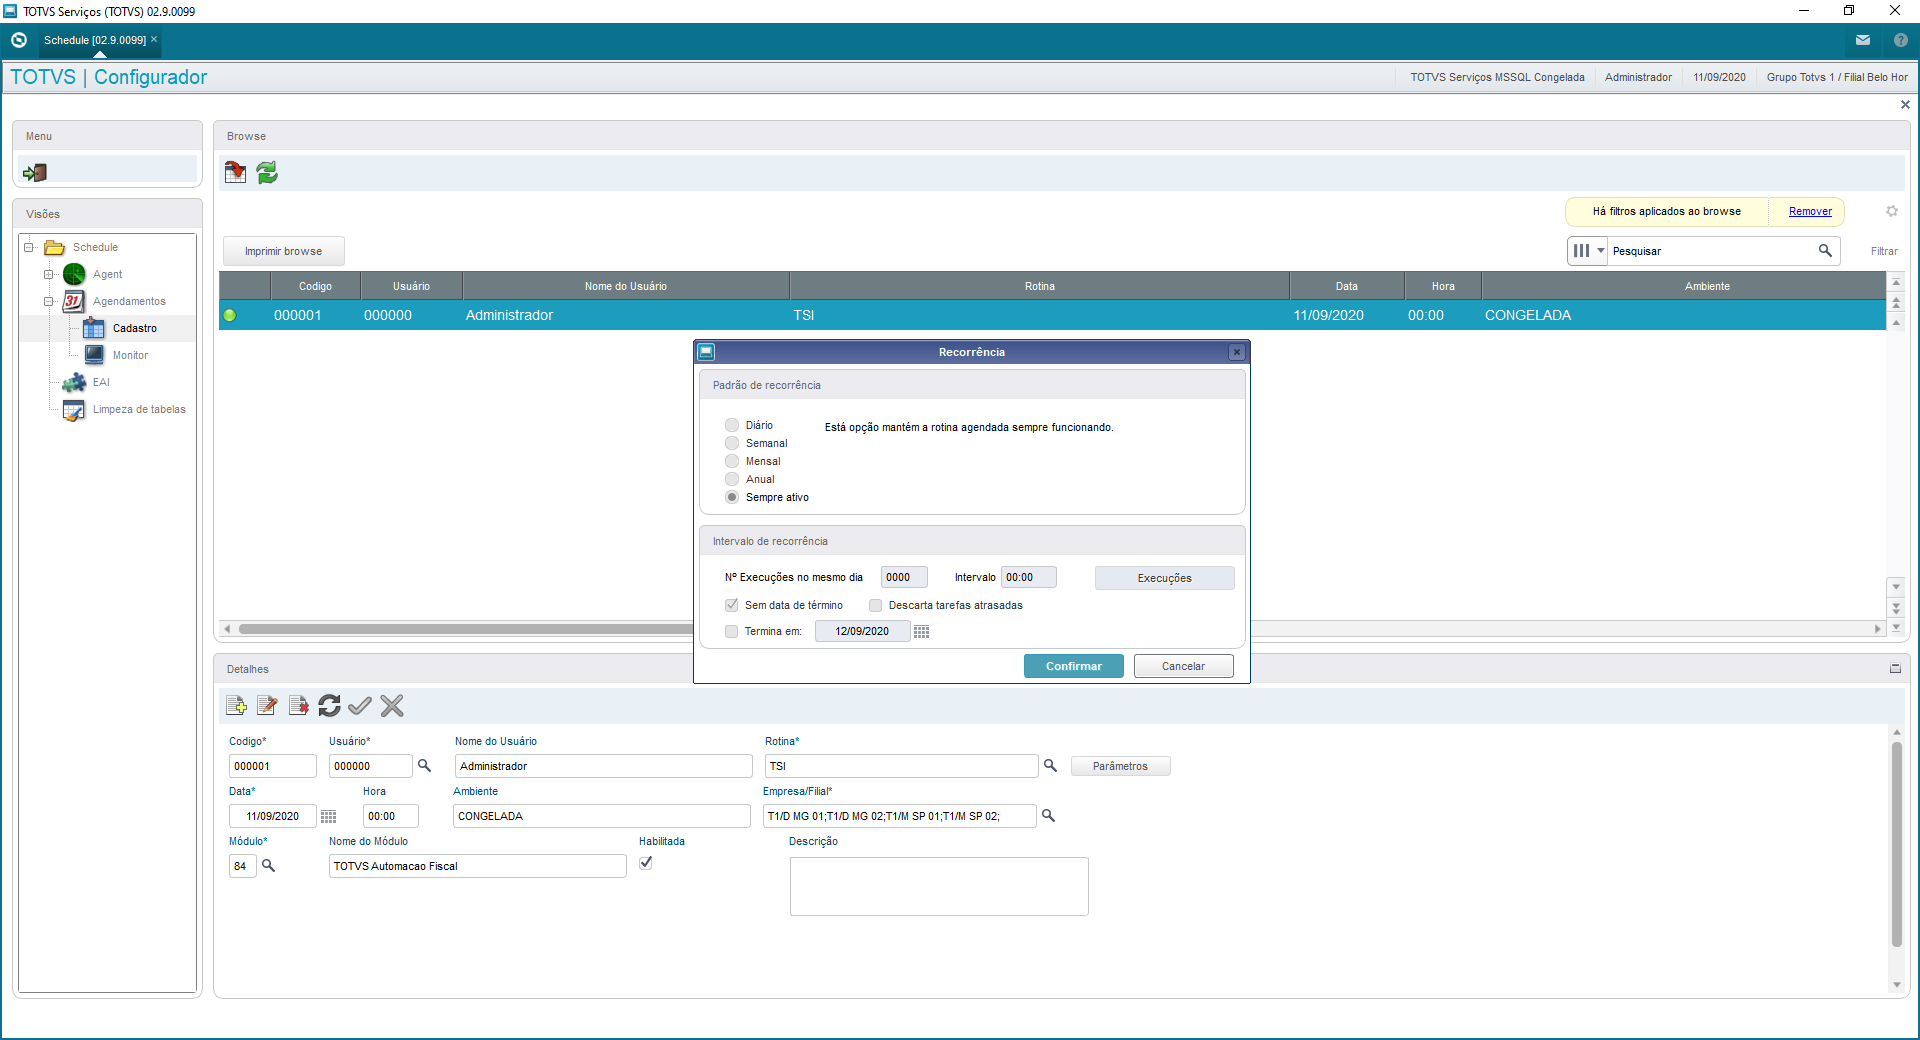Click the Descrição text area
Image resolution: width=1920 pixels, height=1040 pixels.
(939, 886)
